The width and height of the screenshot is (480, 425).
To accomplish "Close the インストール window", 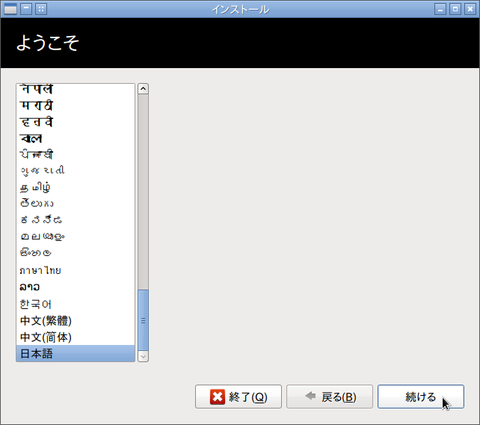I will [x=470, y=9].
